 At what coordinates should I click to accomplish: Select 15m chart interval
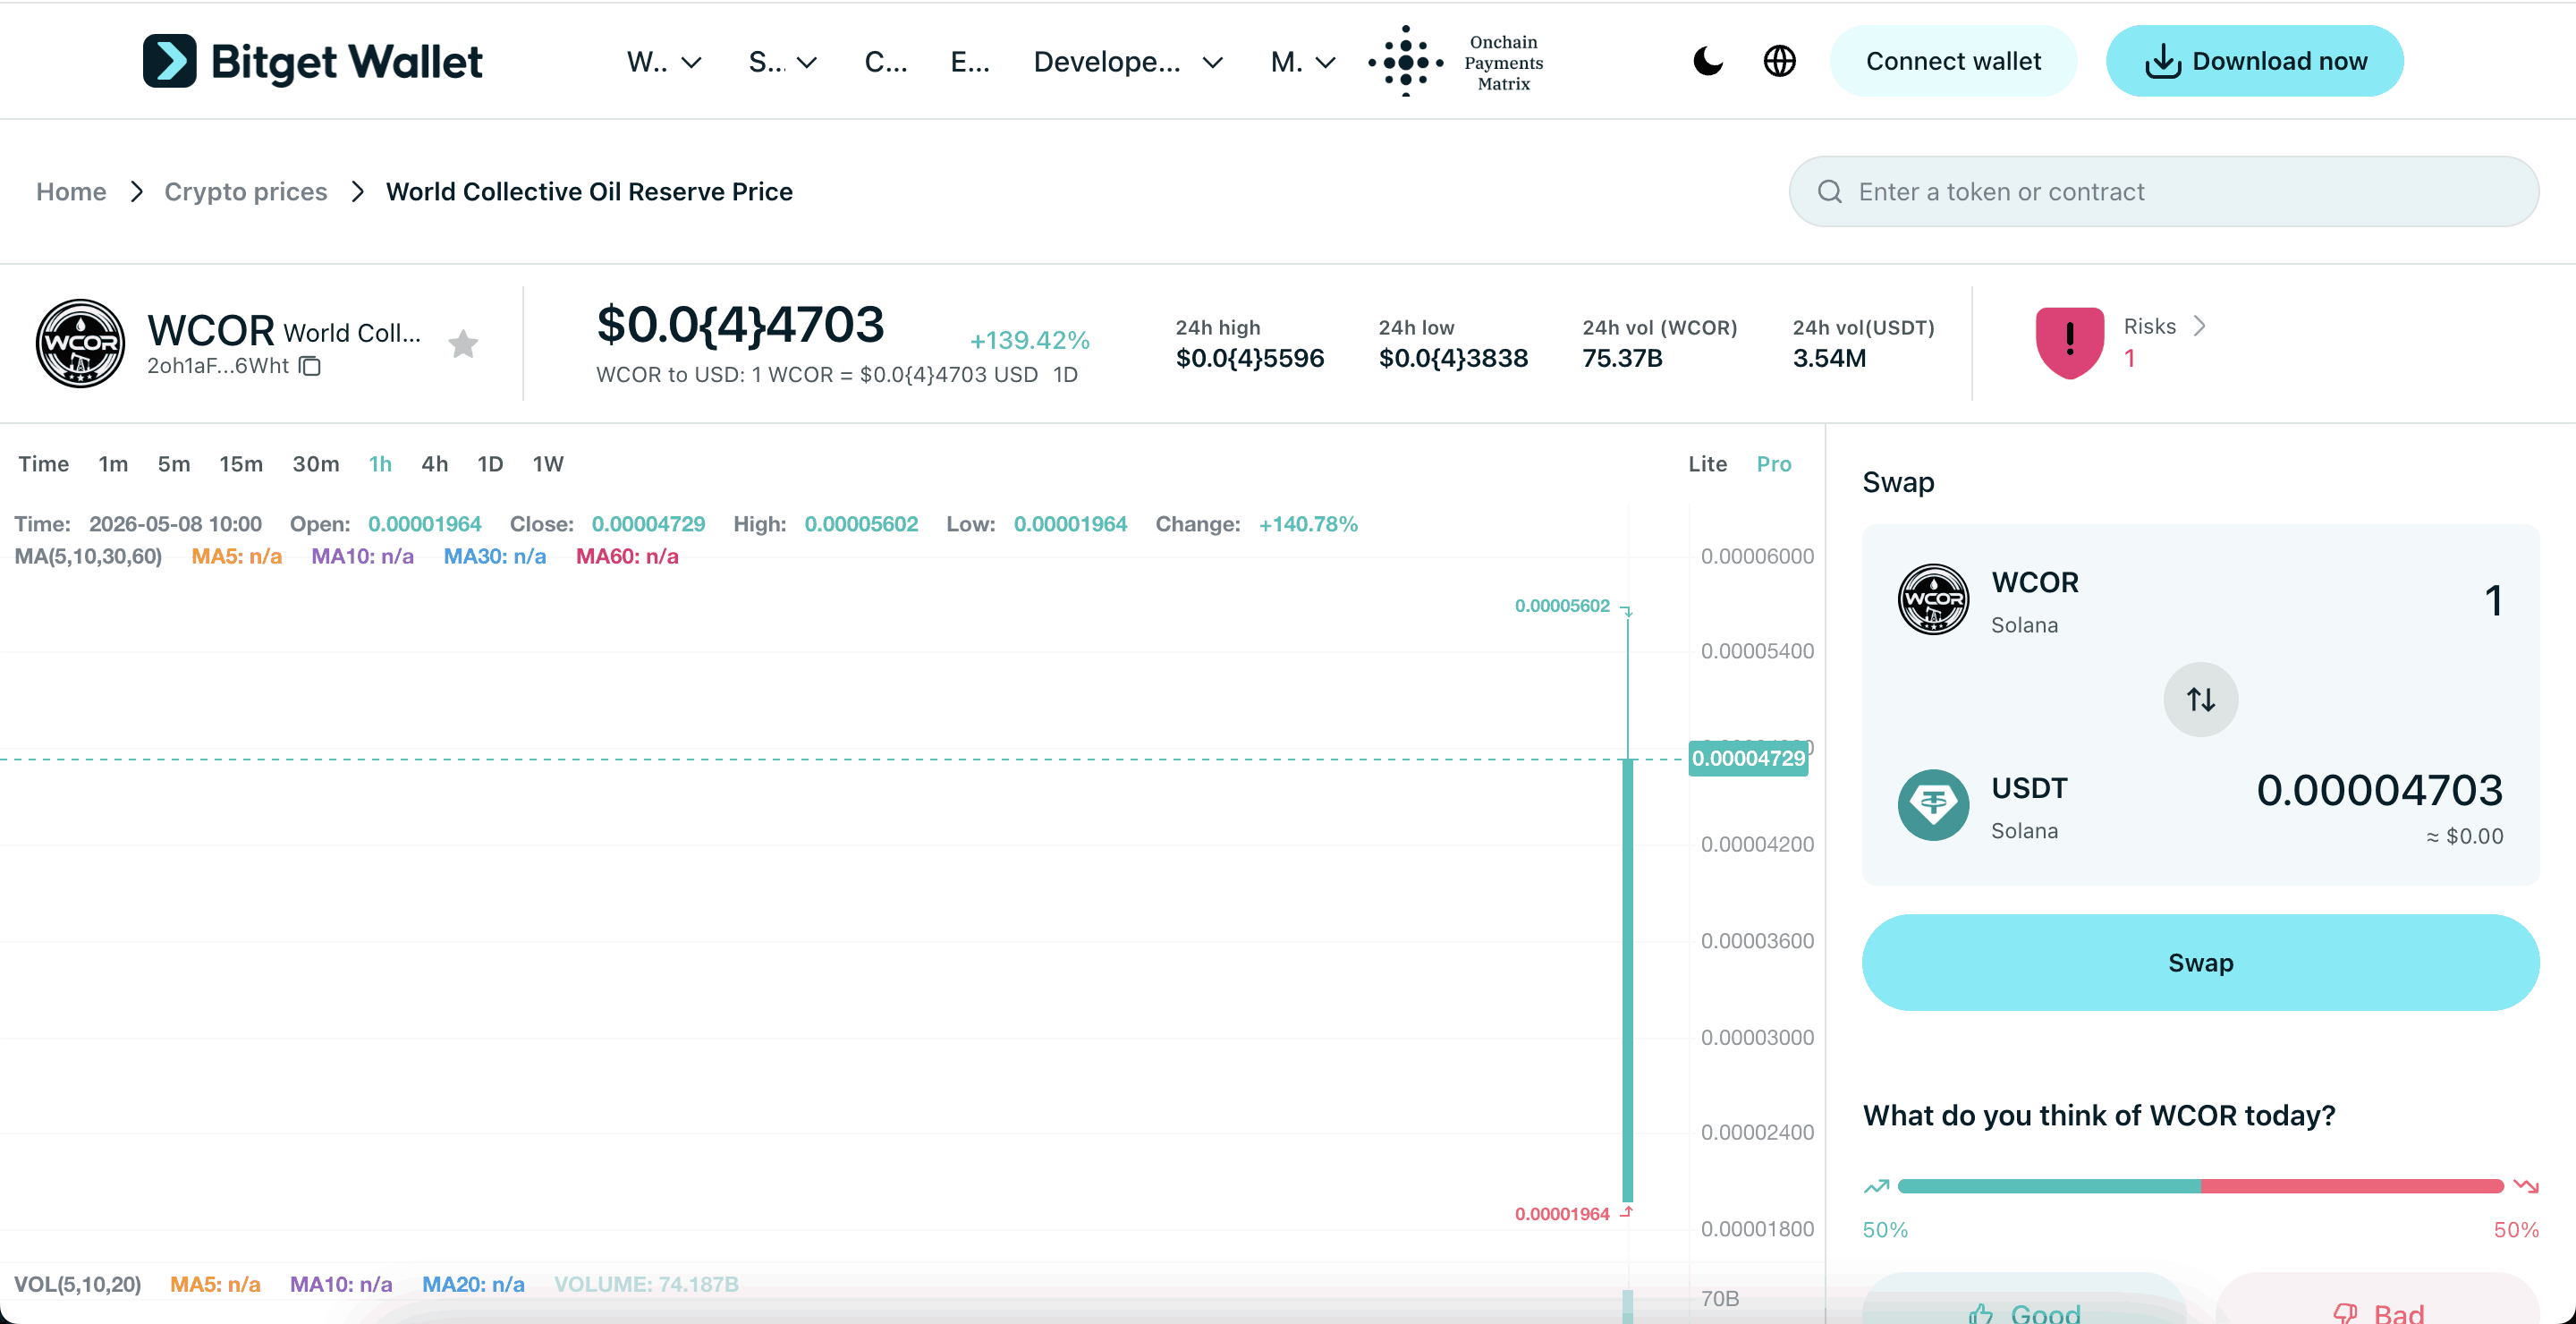[x=240, y=464]
